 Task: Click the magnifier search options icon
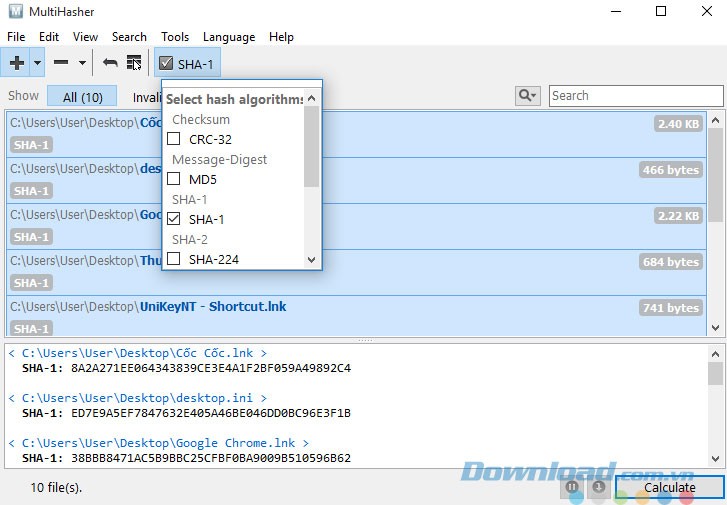(527, 96)
